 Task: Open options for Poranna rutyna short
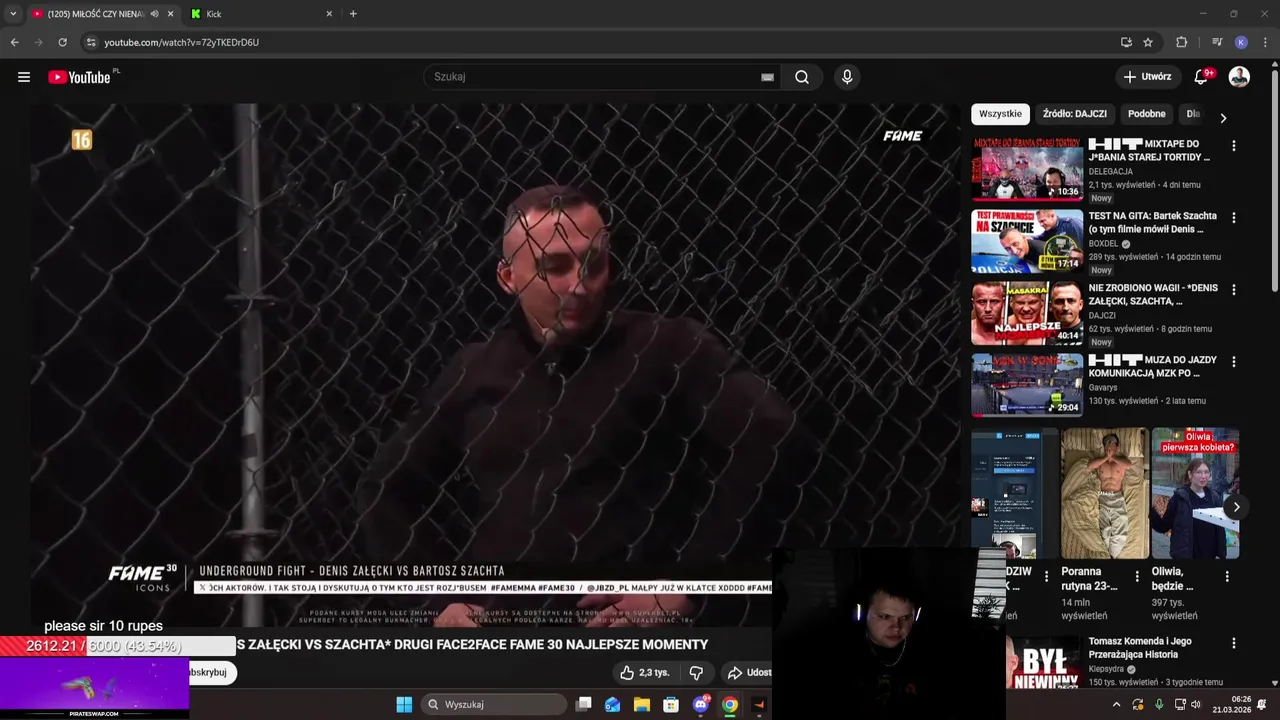click(1137, 576)
